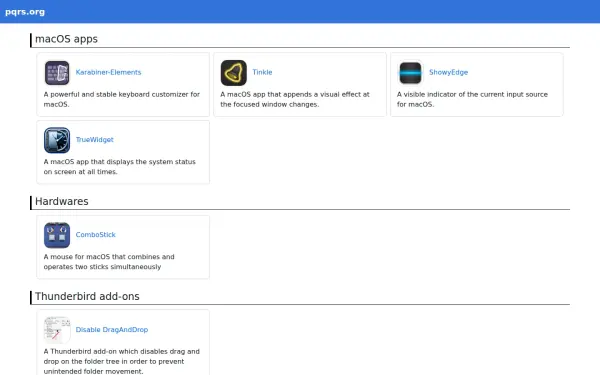Click the ShowyEdge blue line icon
600x375 pixels.
411,73
